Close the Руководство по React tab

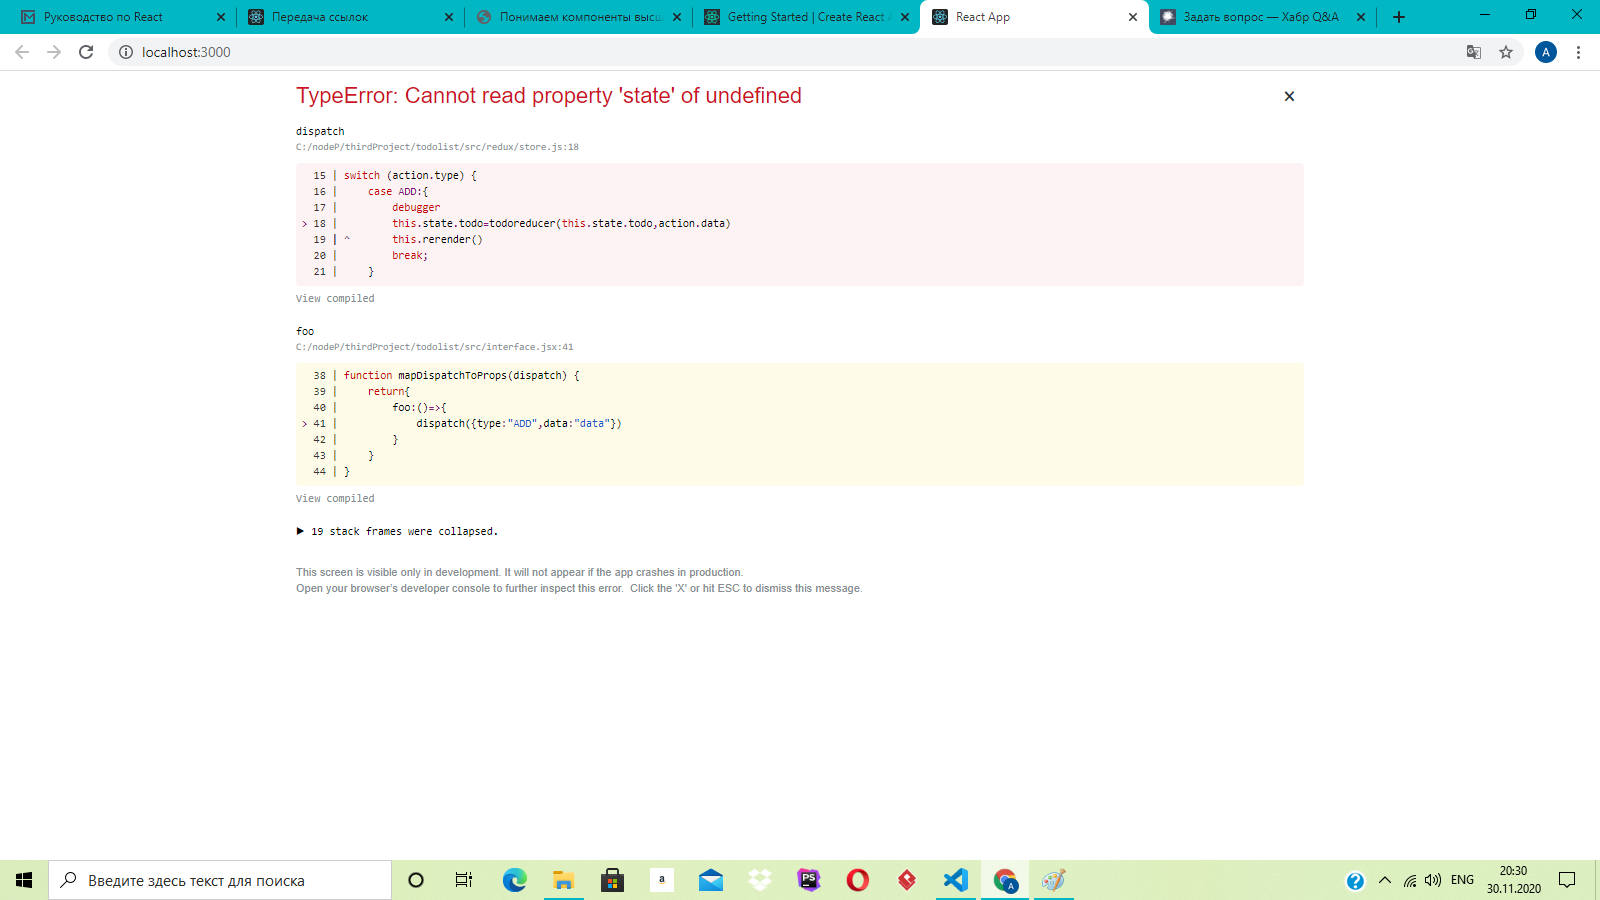coord(221,17)
